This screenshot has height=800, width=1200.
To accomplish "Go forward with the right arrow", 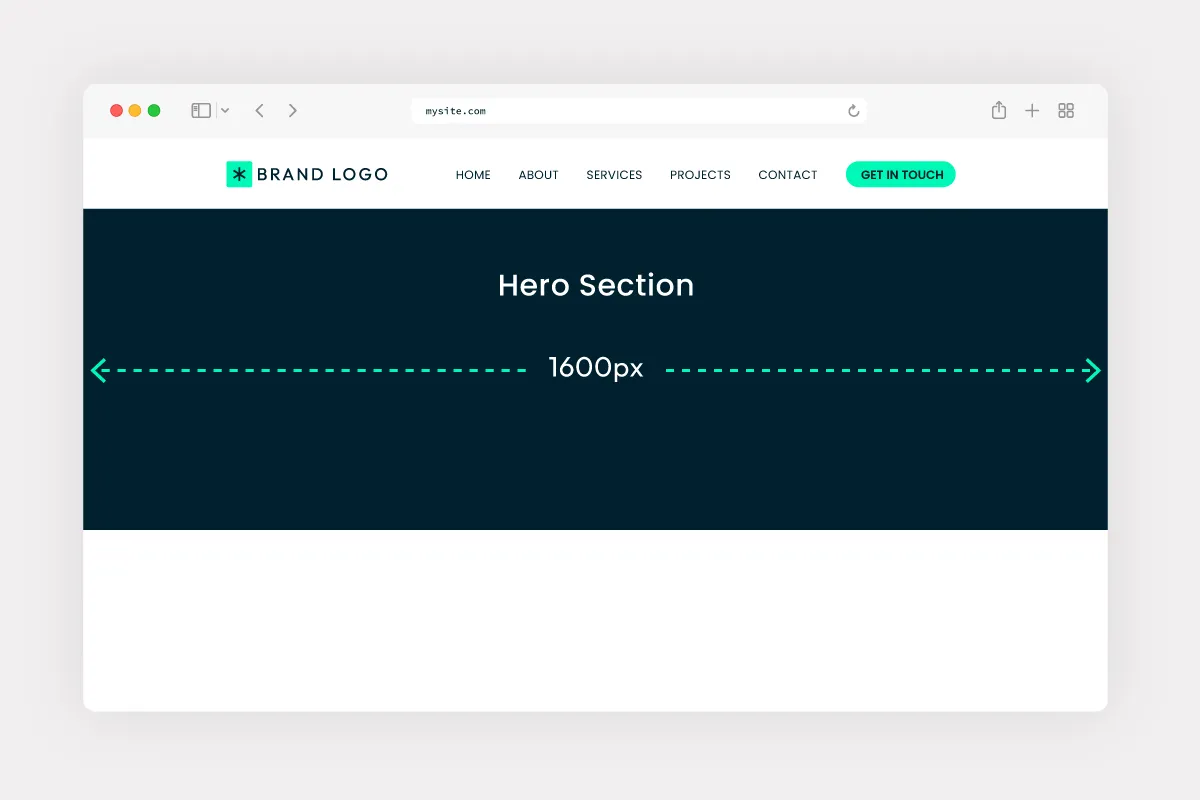I will click(x=293, y=111).
